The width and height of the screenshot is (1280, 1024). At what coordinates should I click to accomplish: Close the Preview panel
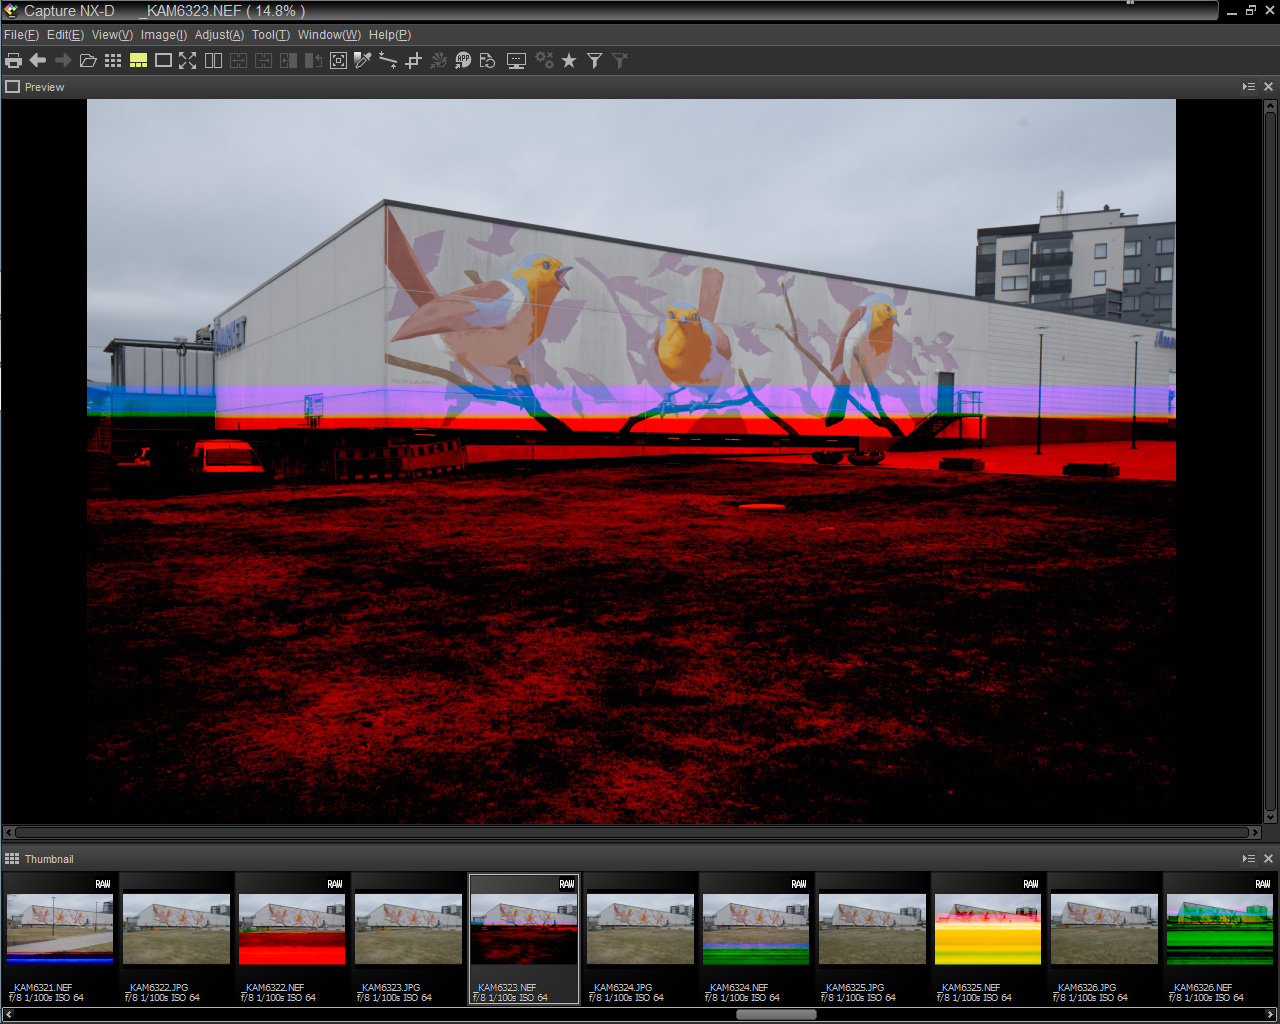coord(1268,87)
